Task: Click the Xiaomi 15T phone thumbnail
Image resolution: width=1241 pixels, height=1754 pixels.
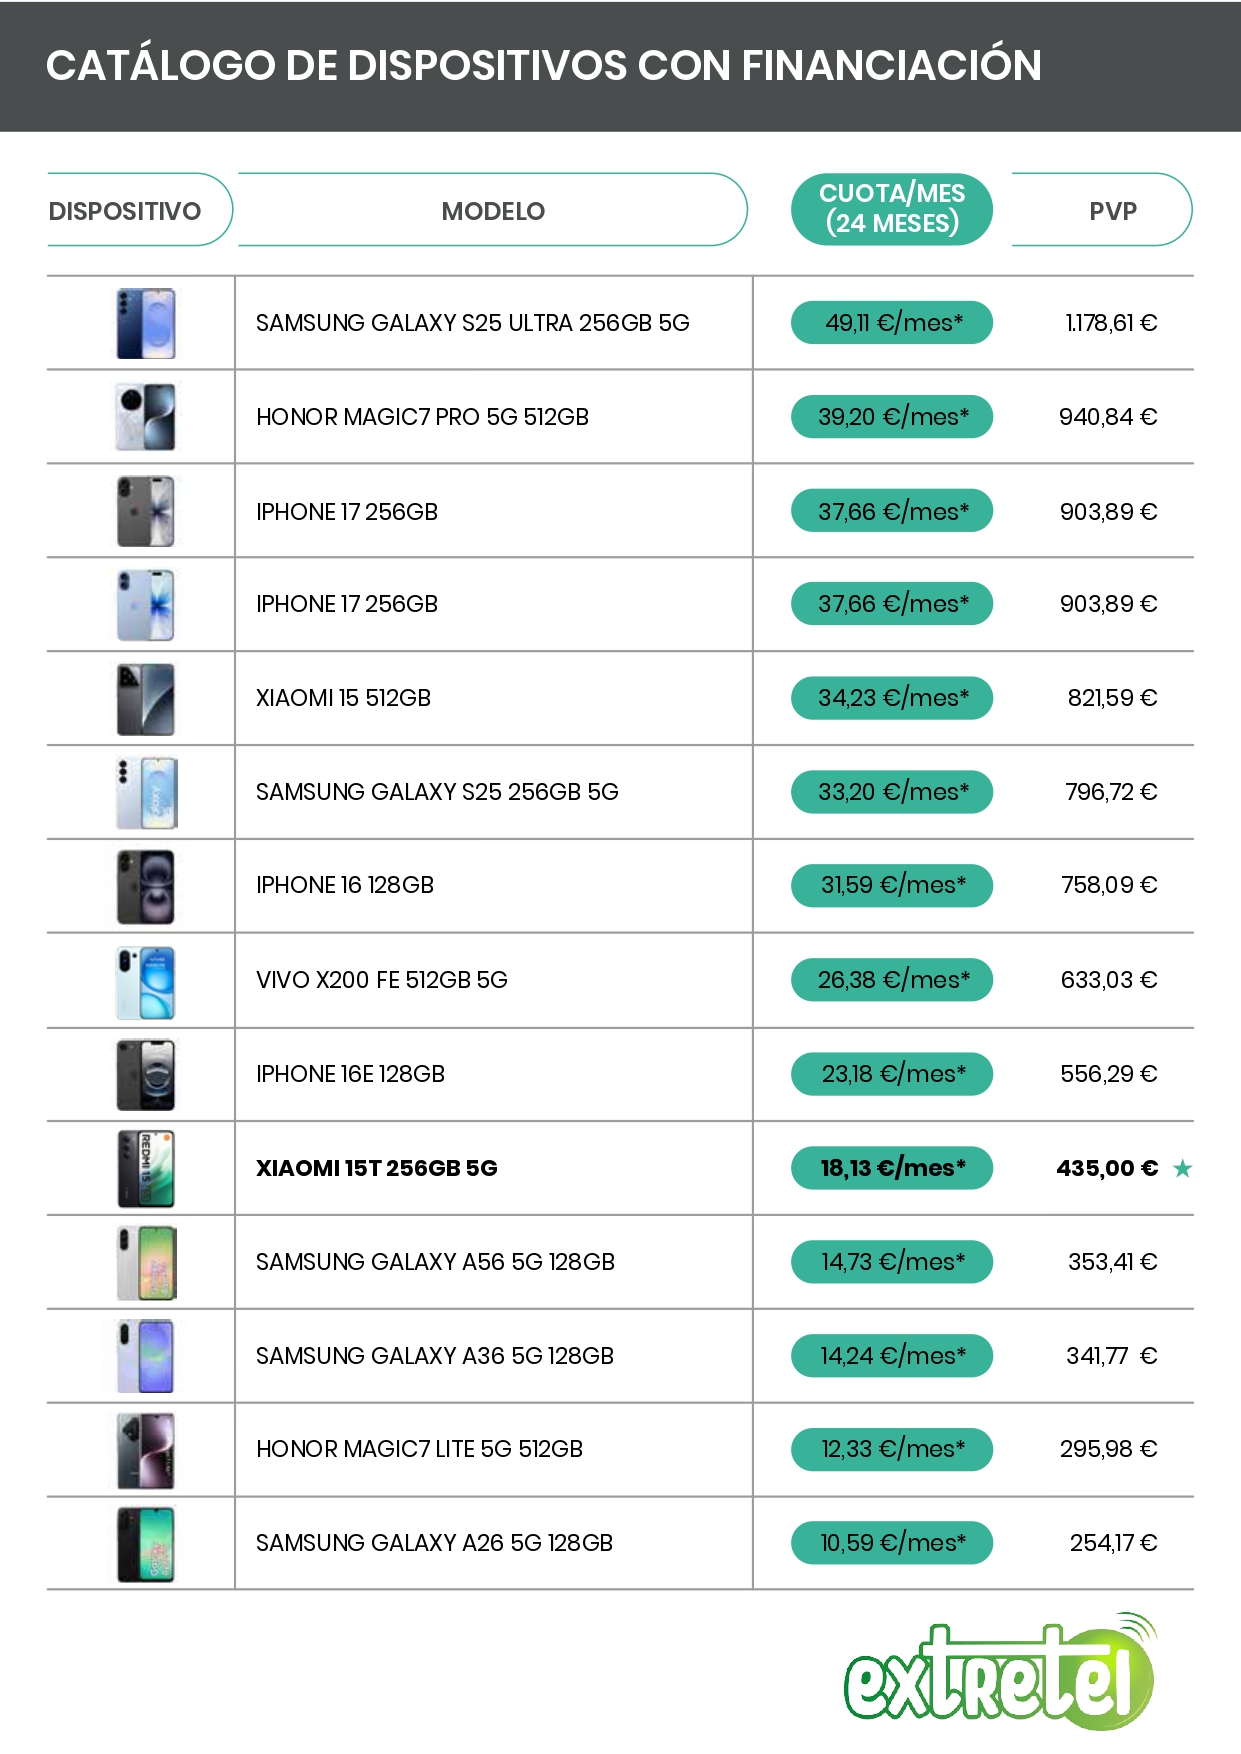Action: pyautogui.click(x=146, y=1168)
